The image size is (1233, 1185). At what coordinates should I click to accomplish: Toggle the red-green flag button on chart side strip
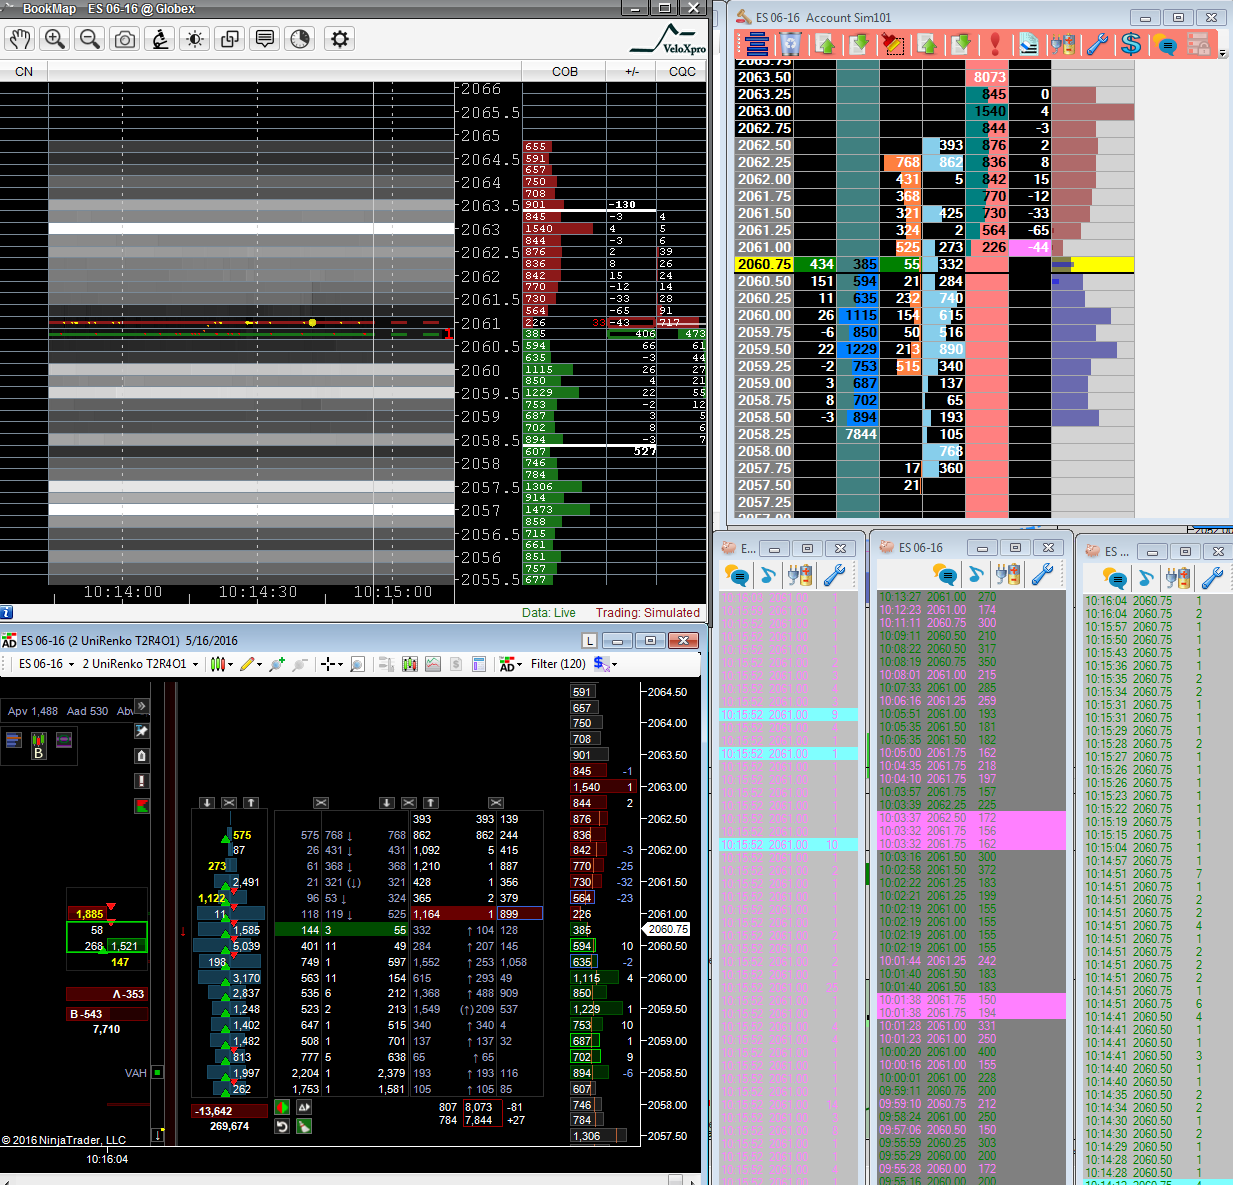(x=142, y=806)
